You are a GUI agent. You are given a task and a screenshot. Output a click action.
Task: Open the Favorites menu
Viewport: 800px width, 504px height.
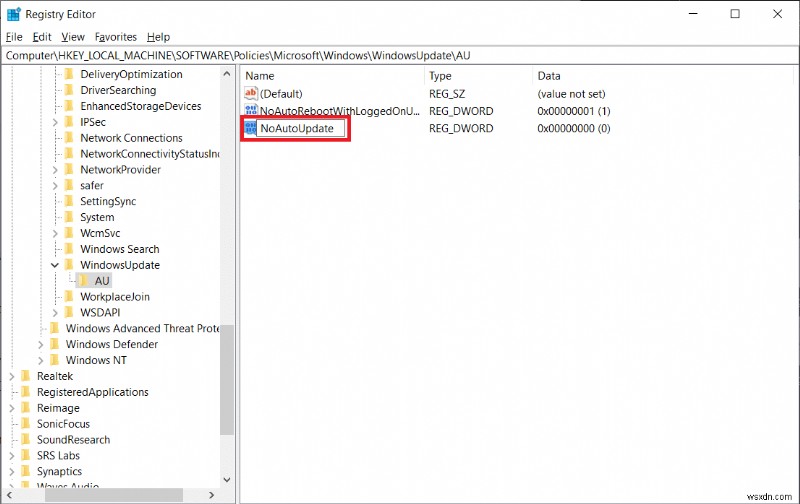(116, 37)
